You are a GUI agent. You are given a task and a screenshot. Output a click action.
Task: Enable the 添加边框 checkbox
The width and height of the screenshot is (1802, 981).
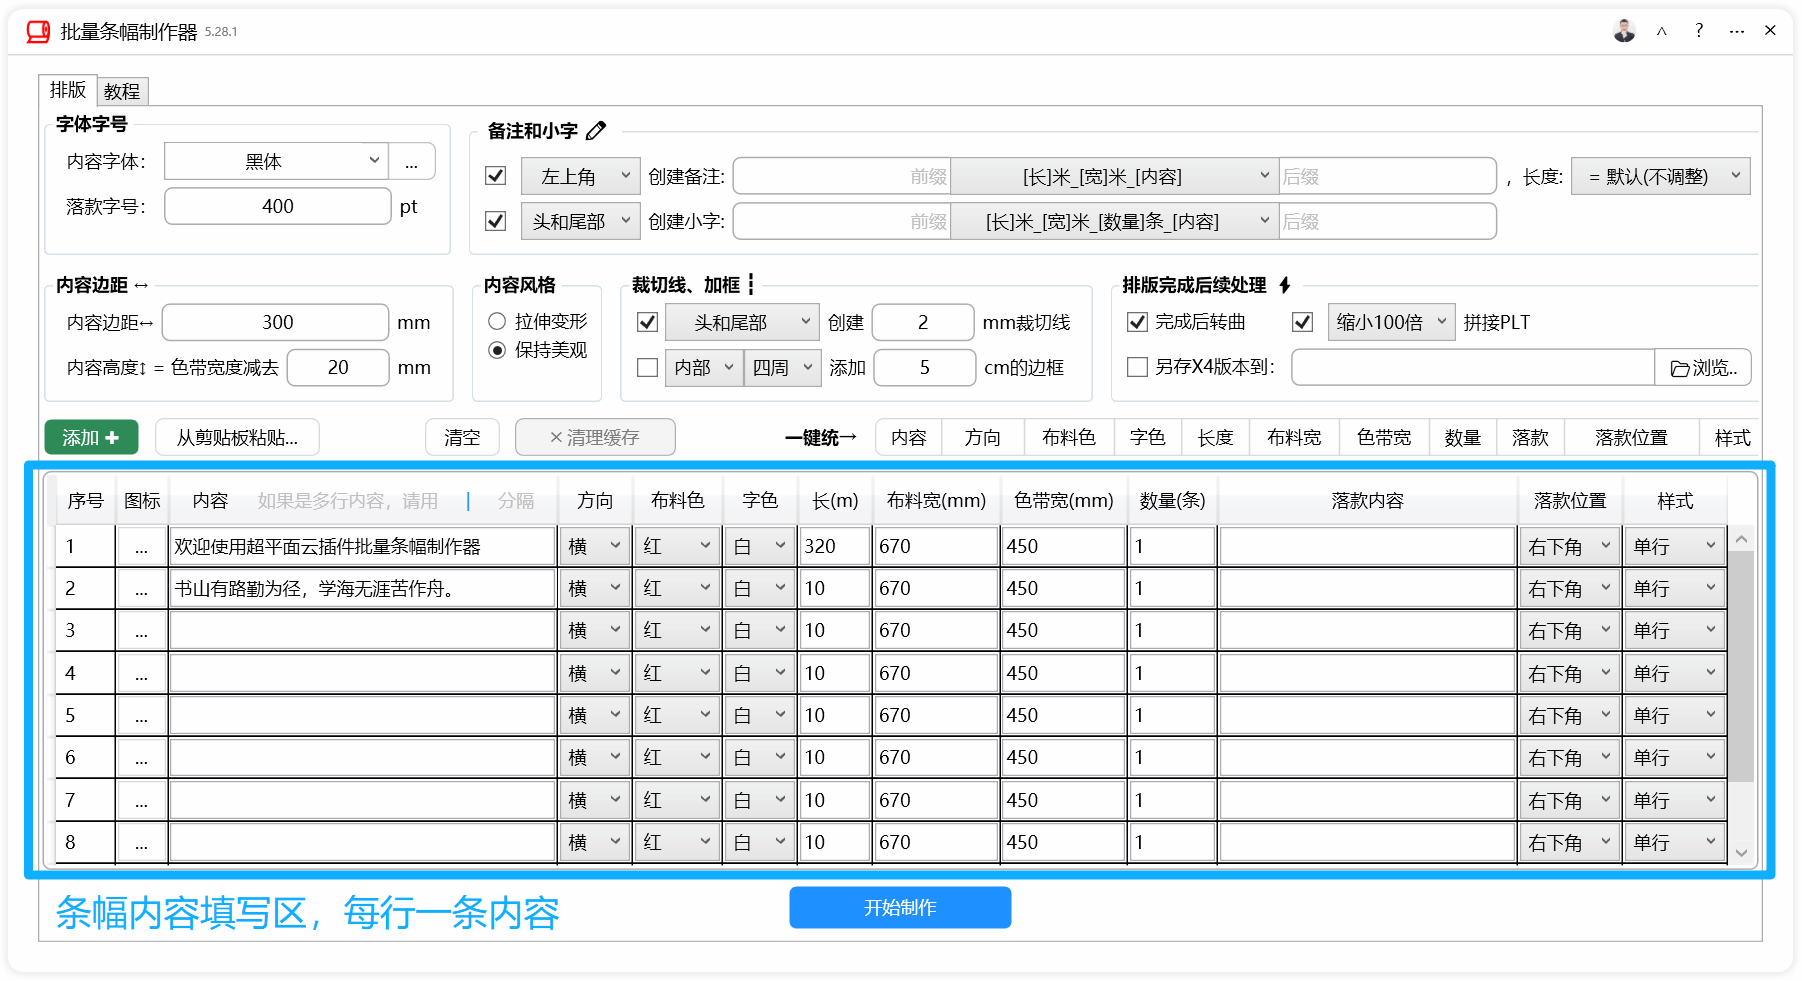coord(648,367)
